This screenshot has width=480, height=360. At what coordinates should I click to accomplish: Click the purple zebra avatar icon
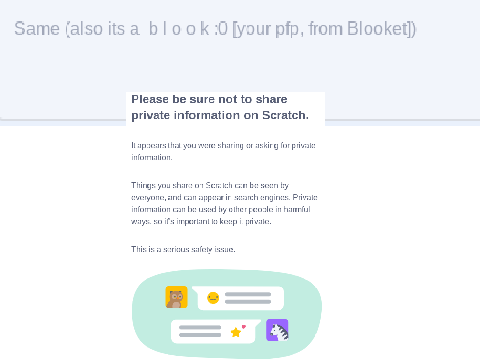click(x=277, y=330)
